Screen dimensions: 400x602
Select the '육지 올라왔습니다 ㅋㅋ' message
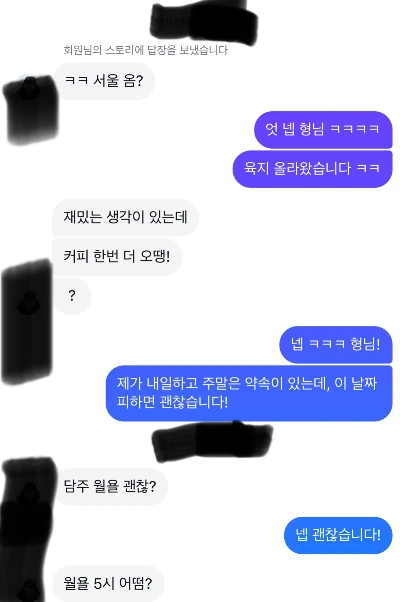[x=312, y=169]
